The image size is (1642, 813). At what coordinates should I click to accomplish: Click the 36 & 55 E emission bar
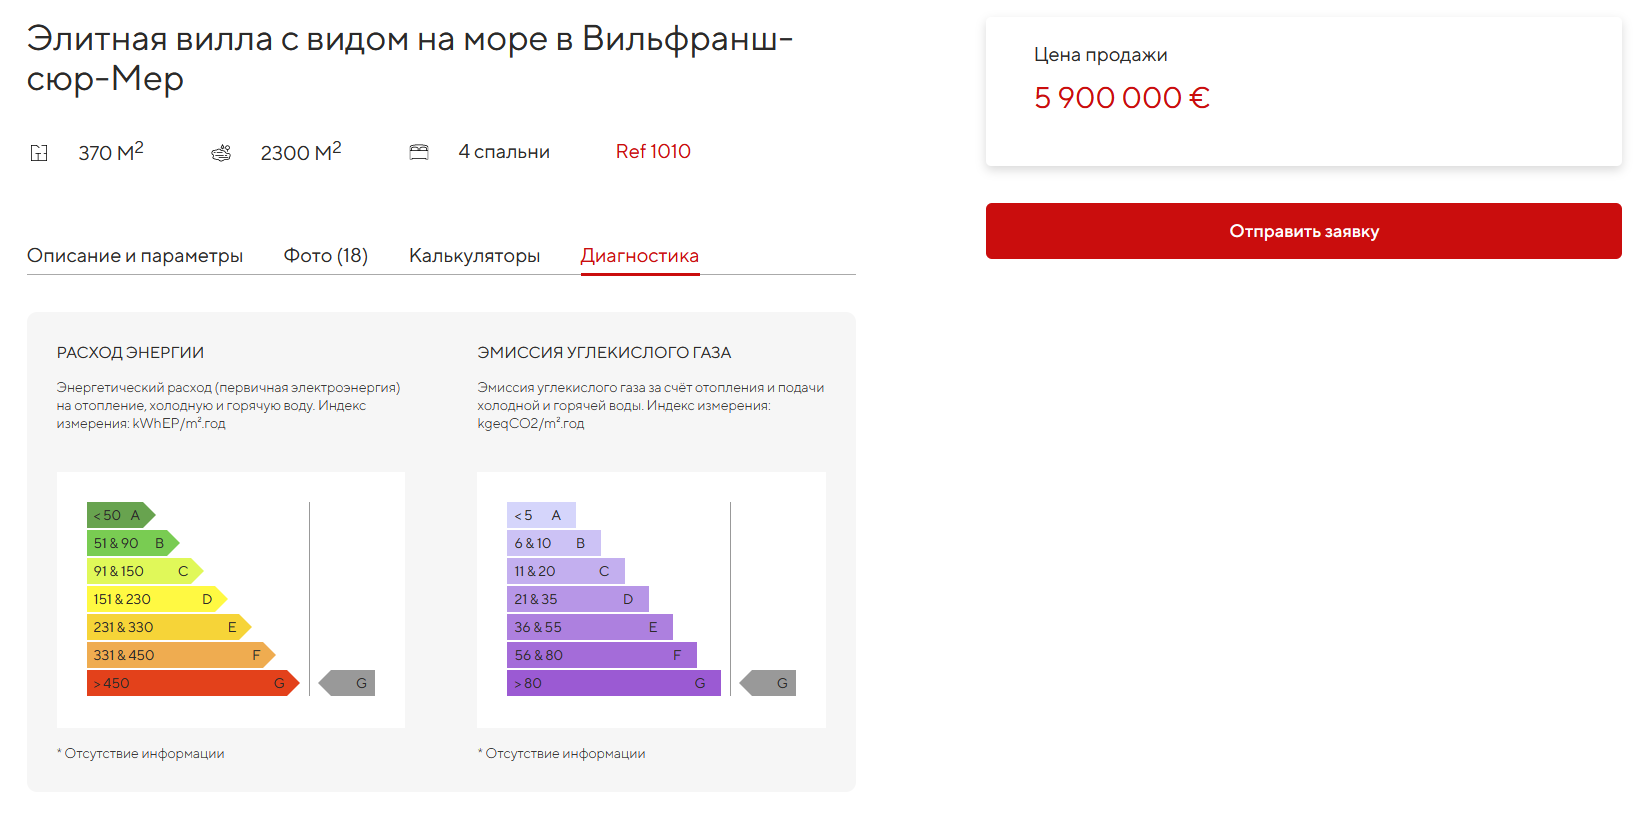(x=589, y=627)
